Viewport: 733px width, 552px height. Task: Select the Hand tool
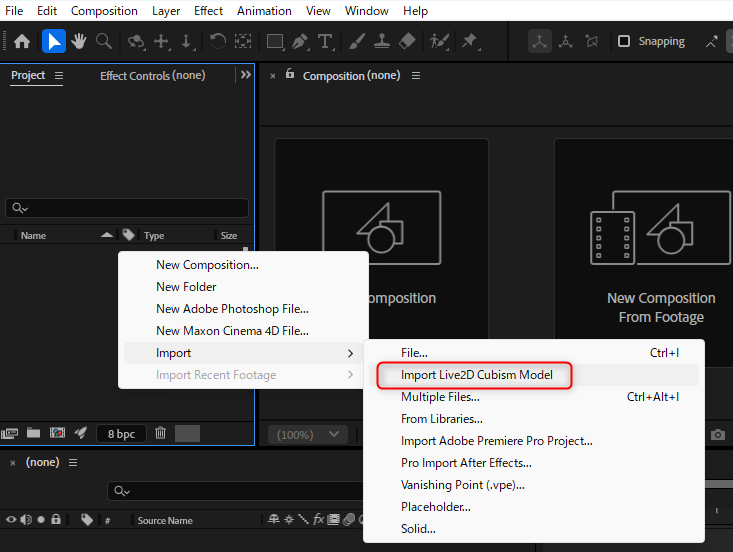[79, 42]
